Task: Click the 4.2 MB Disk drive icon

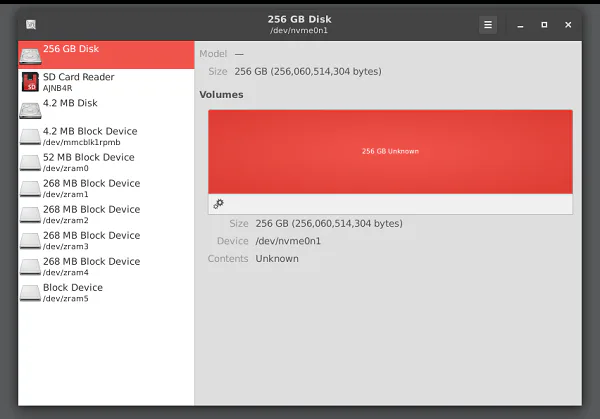Action: (x=30, y=110)
